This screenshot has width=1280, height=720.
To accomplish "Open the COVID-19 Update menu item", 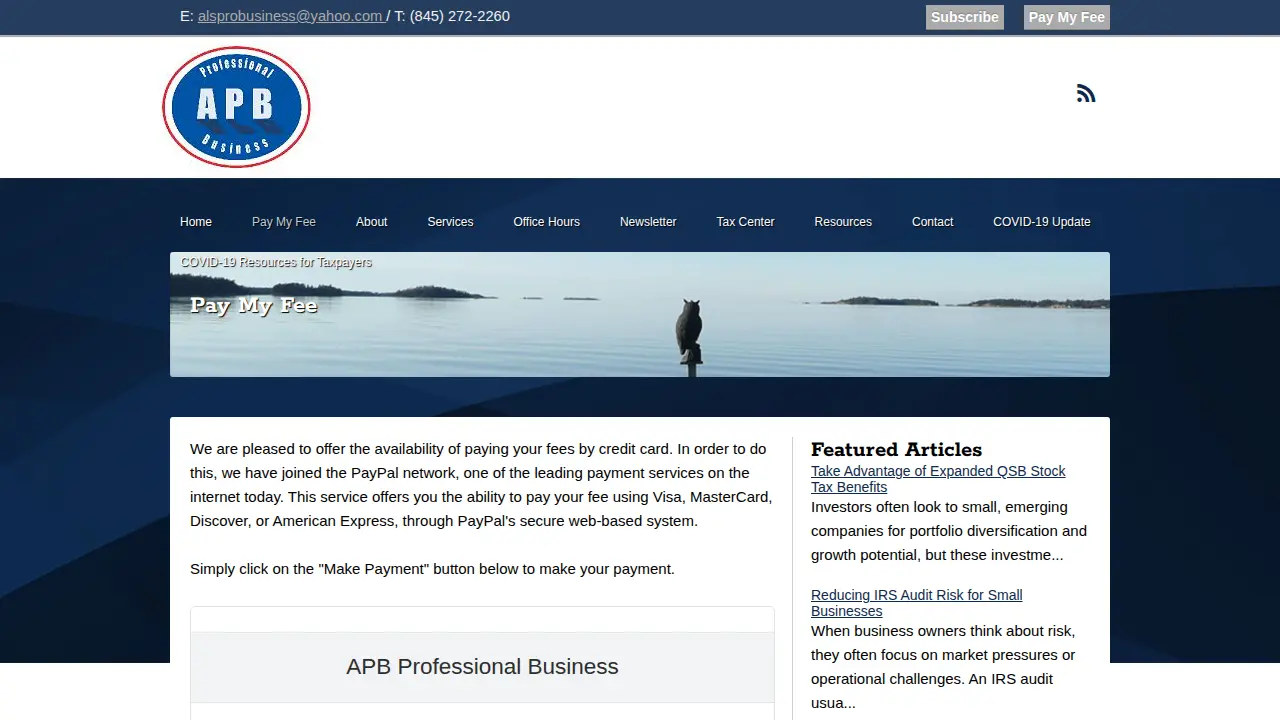I will [1042, 222].
